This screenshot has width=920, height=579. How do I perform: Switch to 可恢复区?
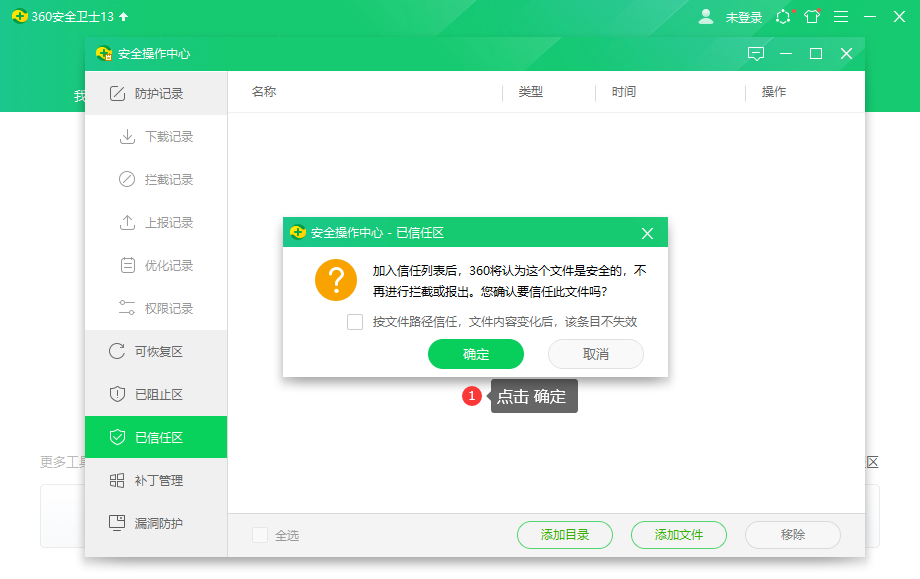pyautogui.click(x=156, y=351)
